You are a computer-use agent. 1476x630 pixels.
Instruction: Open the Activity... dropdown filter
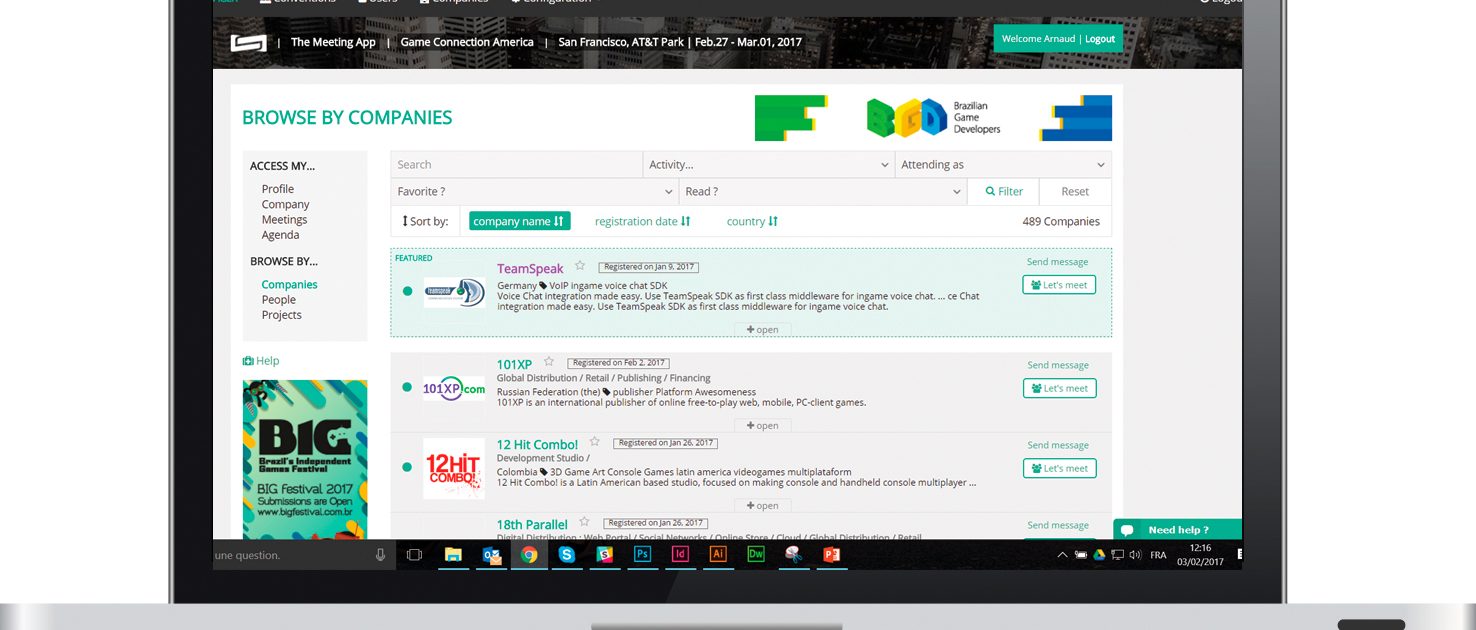[769, 164]
